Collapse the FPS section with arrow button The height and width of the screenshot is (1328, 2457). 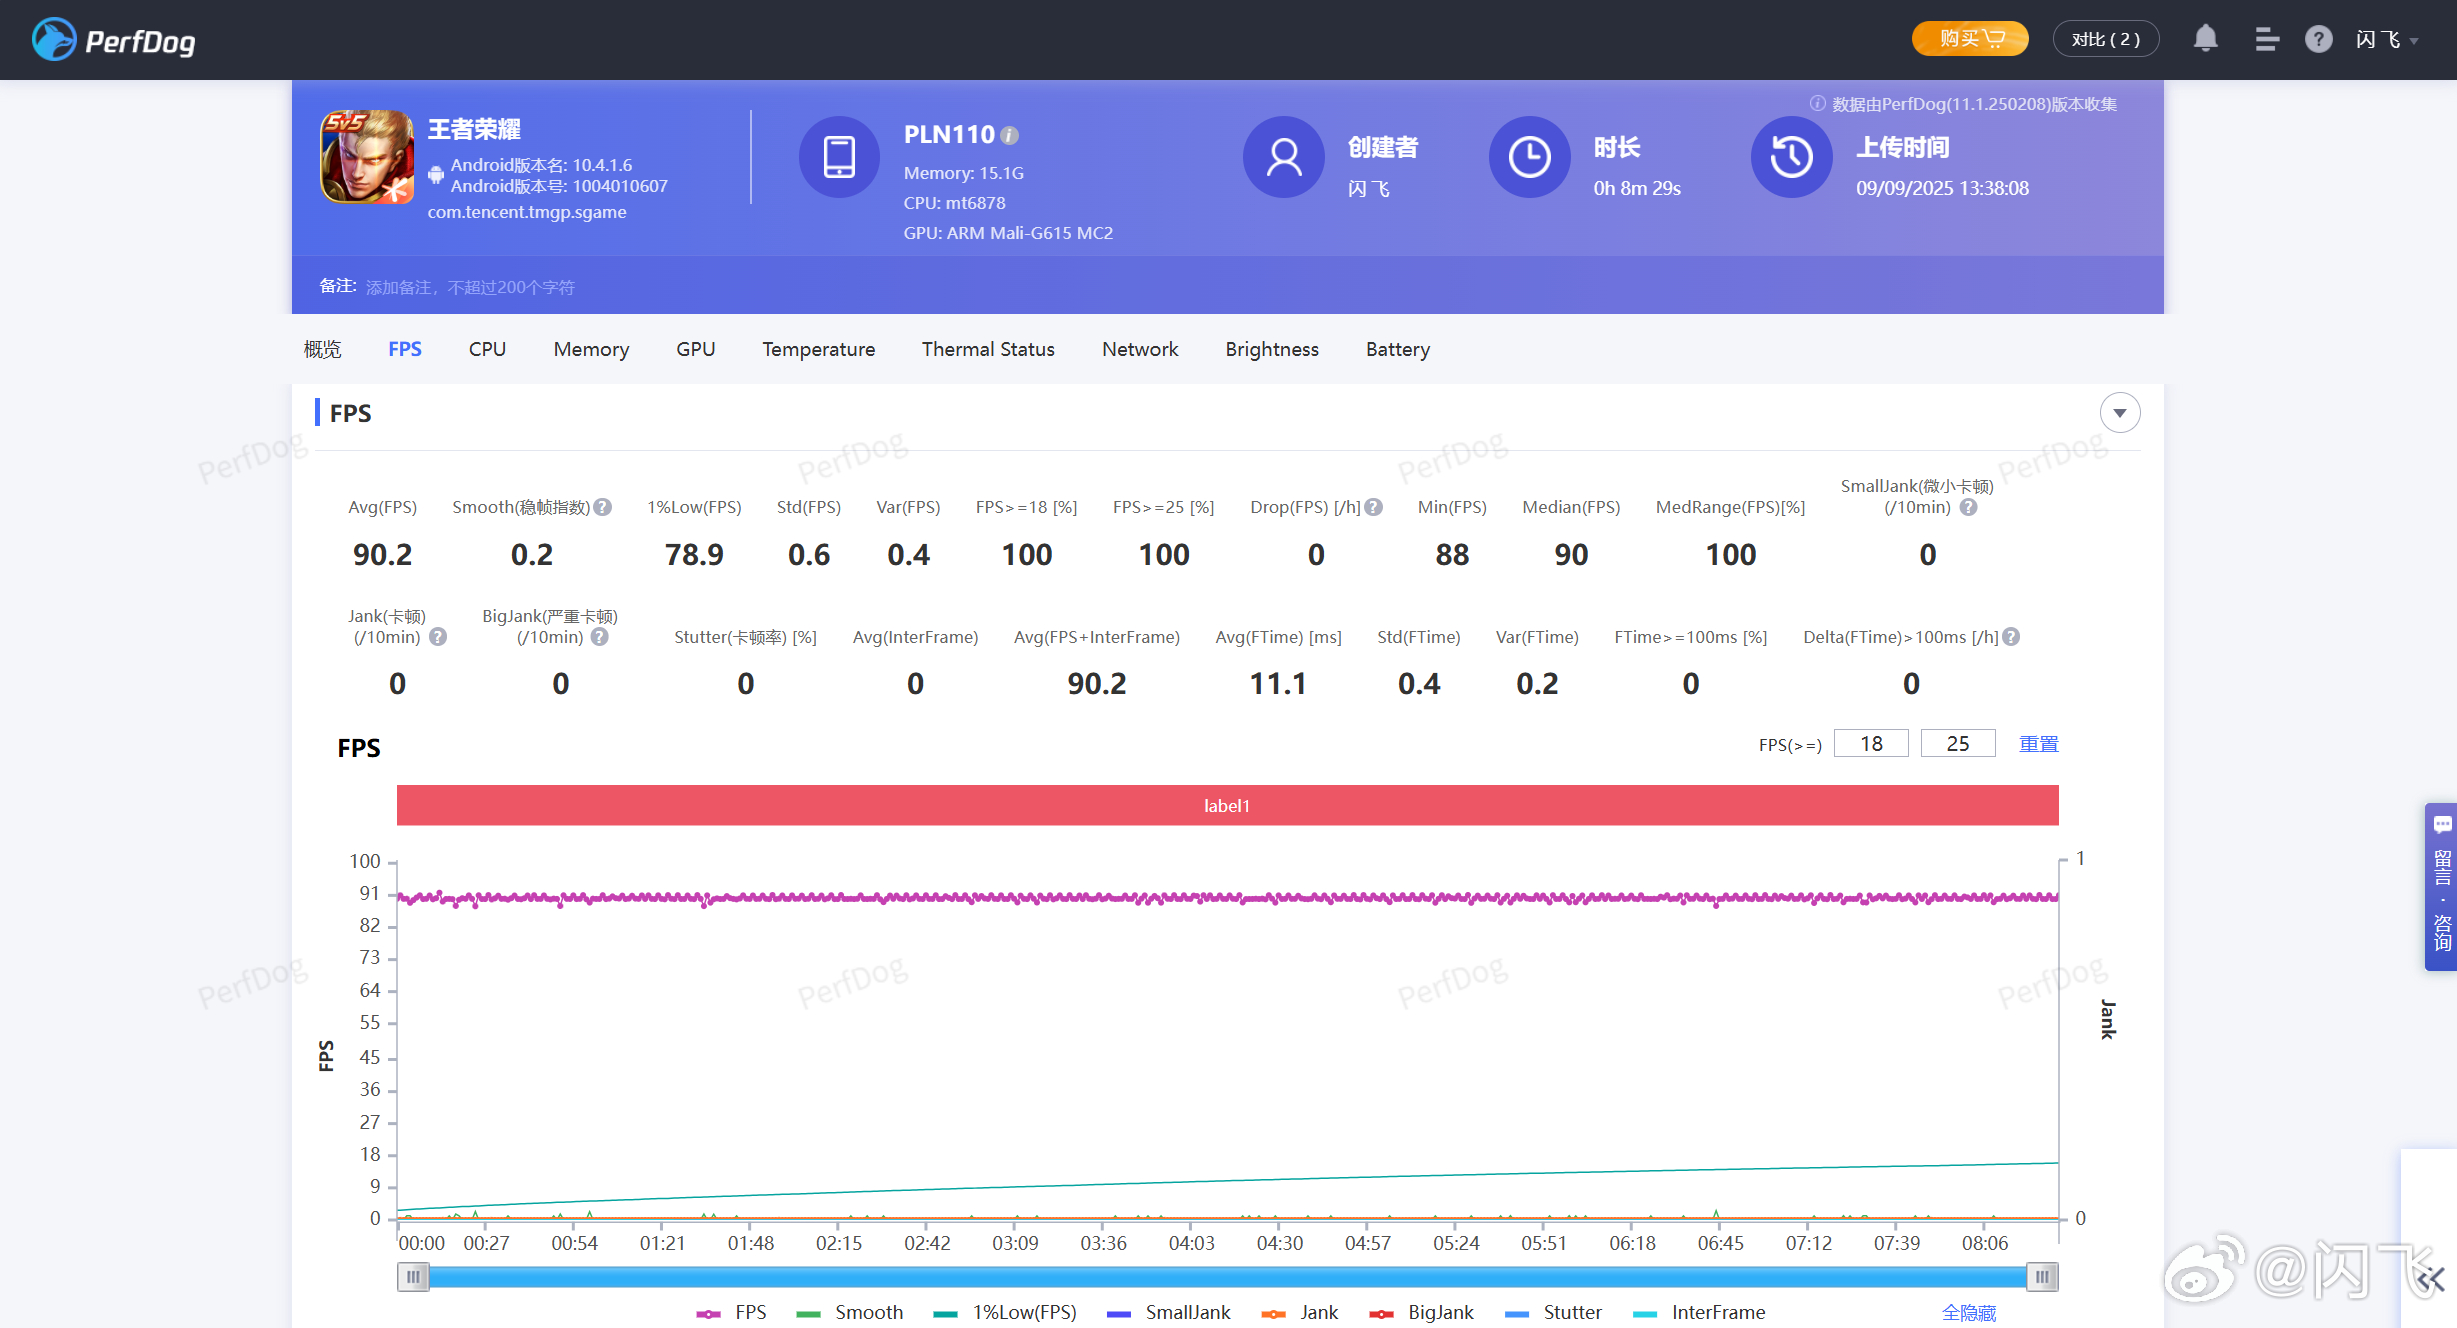coord(2119,412)
